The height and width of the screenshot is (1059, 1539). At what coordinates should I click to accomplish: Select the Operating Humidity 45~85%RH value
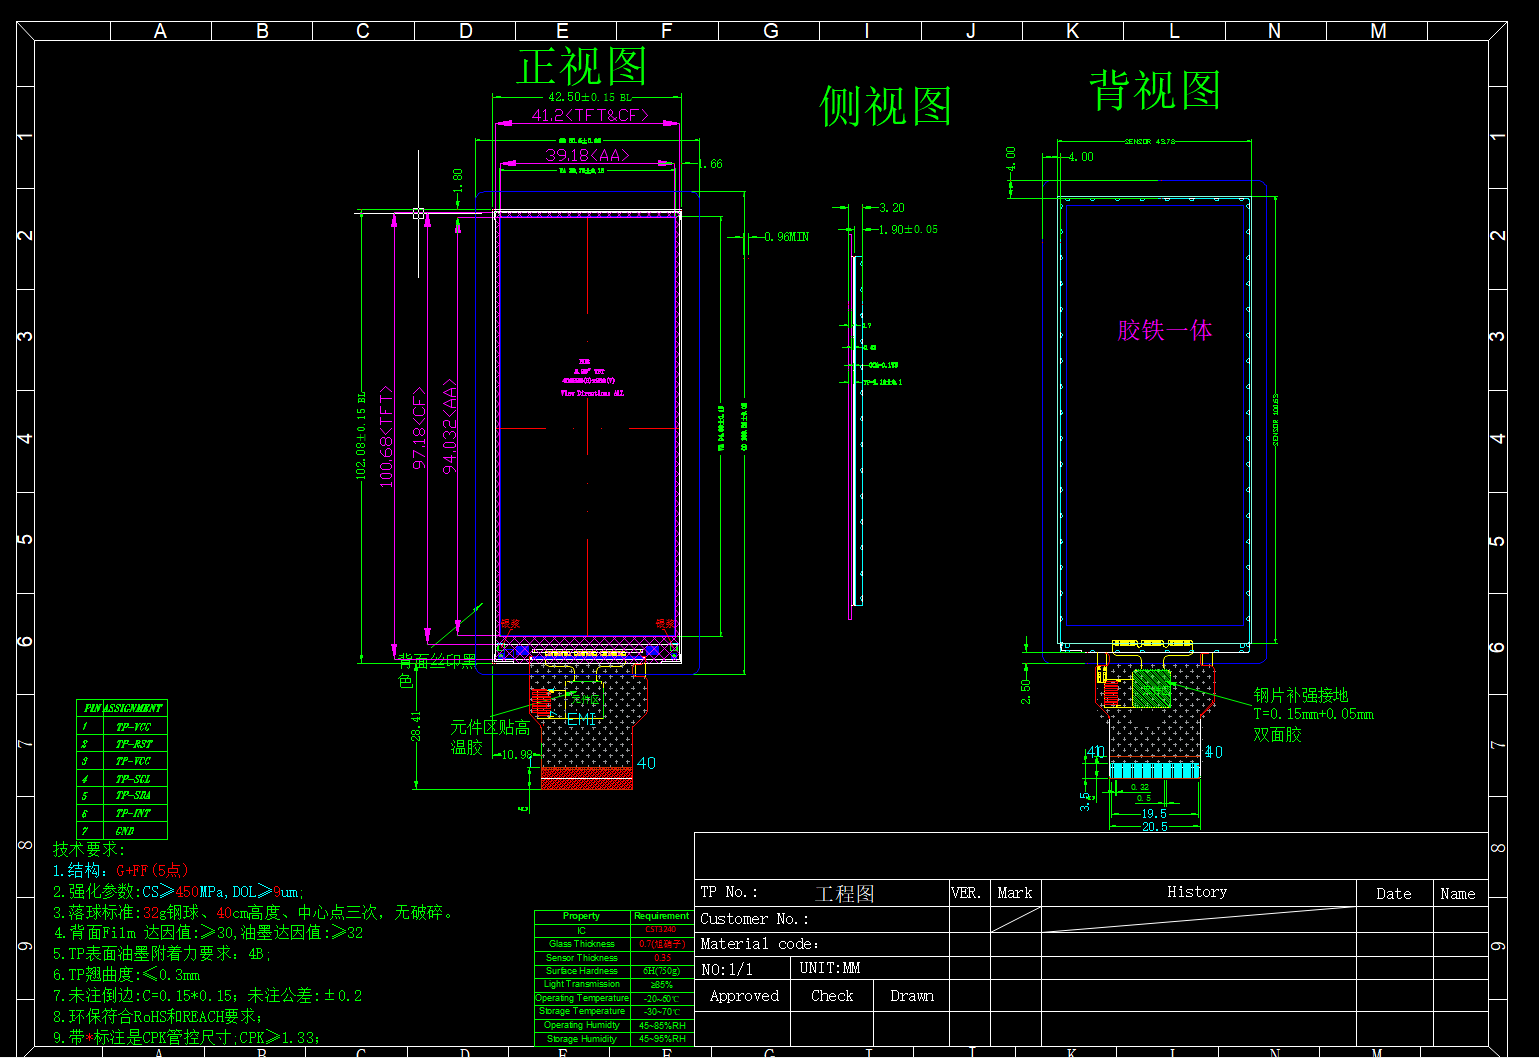coord(662,1025)
